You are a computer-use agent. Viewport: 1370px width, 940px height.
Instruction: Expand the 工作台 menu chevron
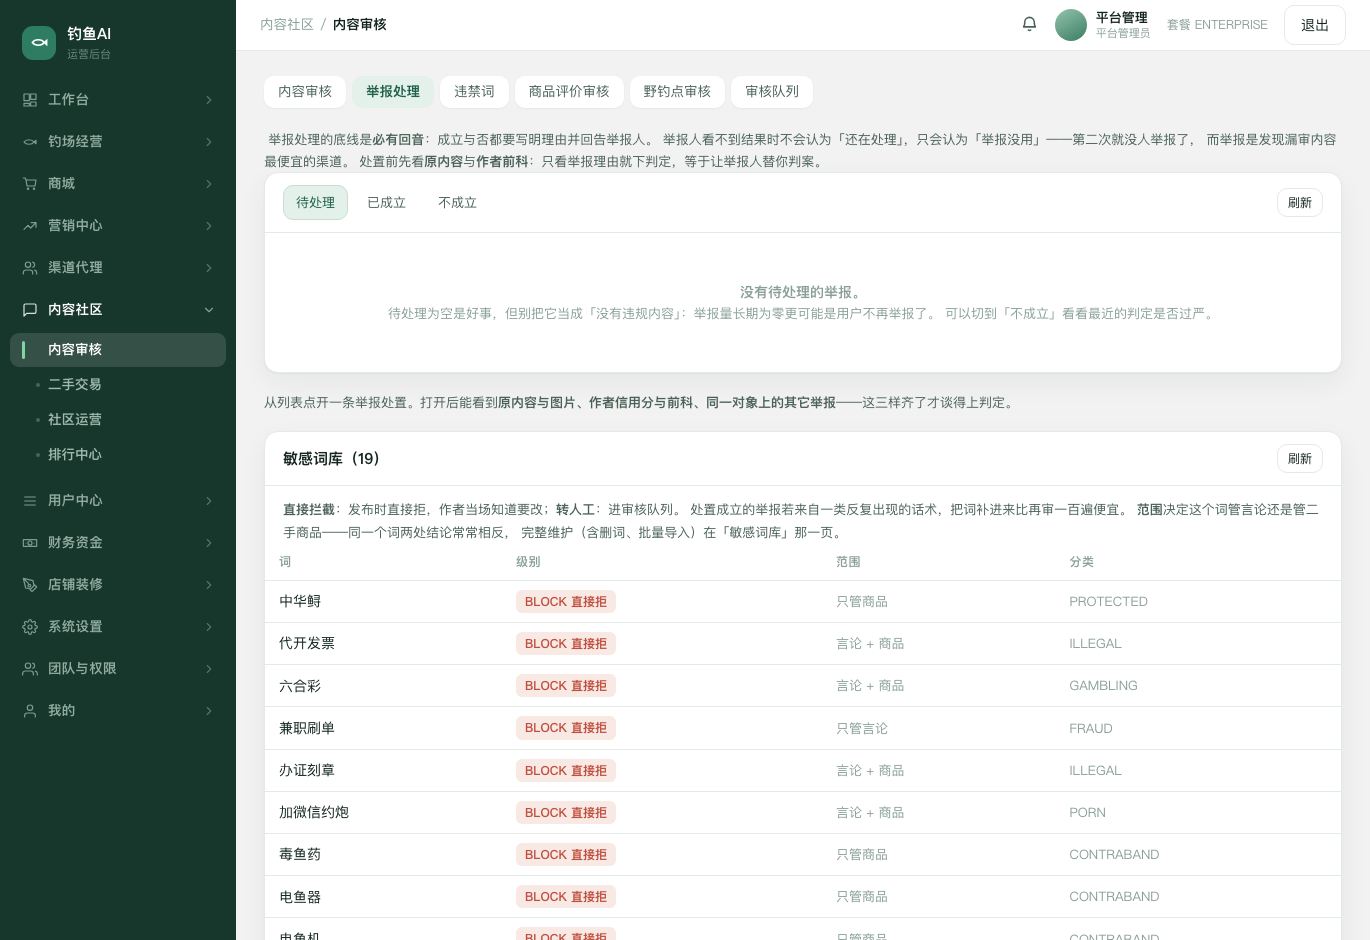click(209, 100)
